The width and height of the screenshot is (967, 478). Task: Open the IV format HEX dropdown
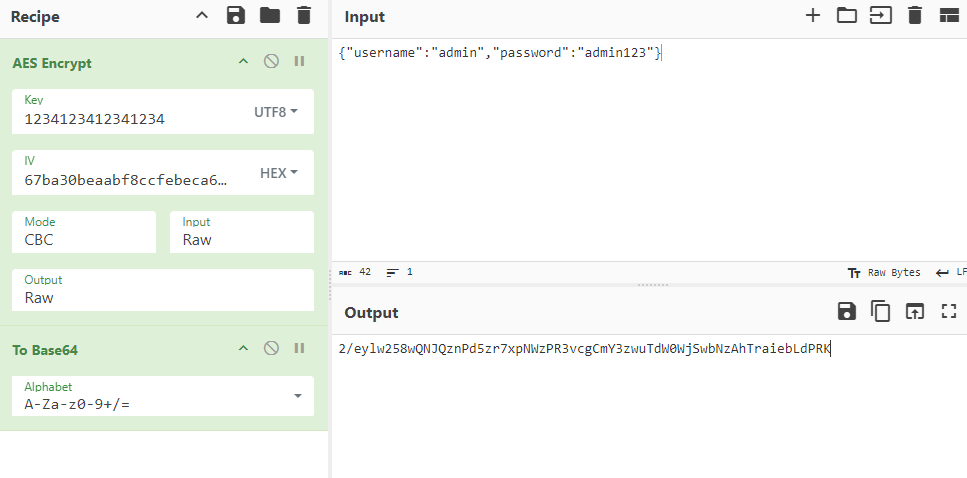pos(279,173)
